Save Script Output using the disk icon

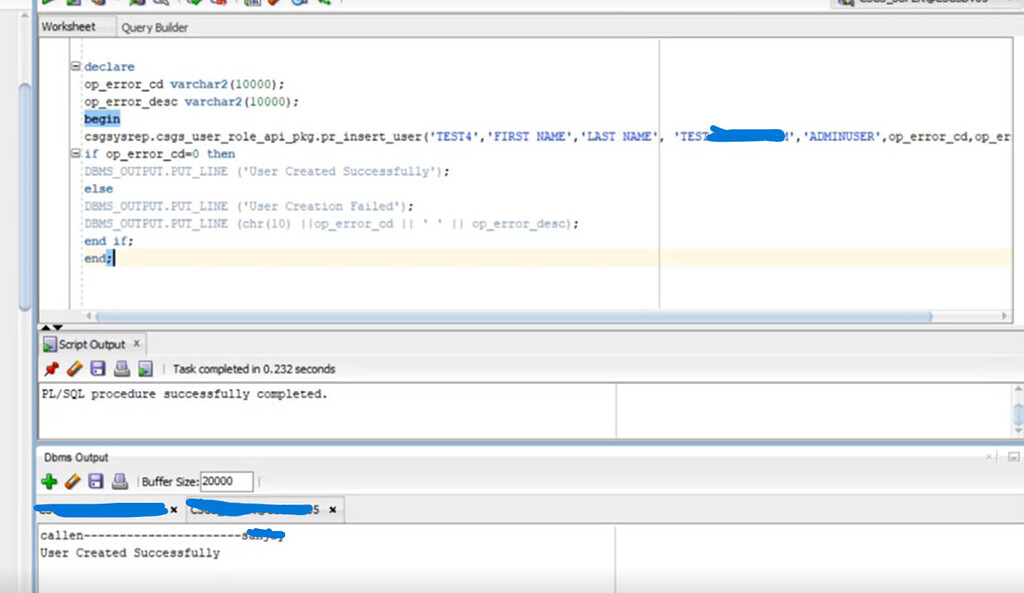(97, 368)
